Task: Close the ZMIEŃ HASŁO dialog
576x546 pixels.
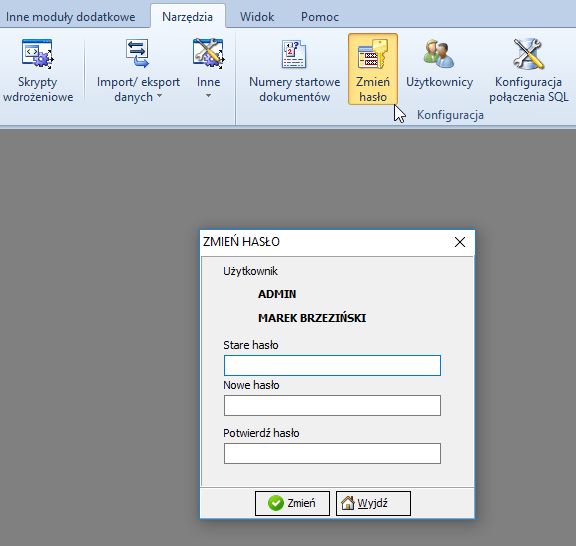Action: (460, 242)
